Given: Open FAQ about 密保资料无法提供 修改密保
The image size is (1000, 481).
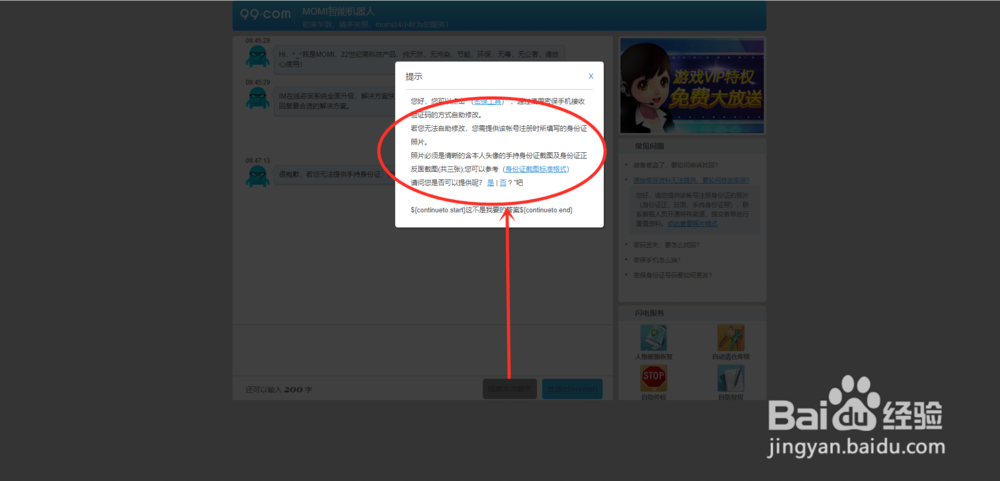Looking at the screenshot, I should (x=691, y=181).
